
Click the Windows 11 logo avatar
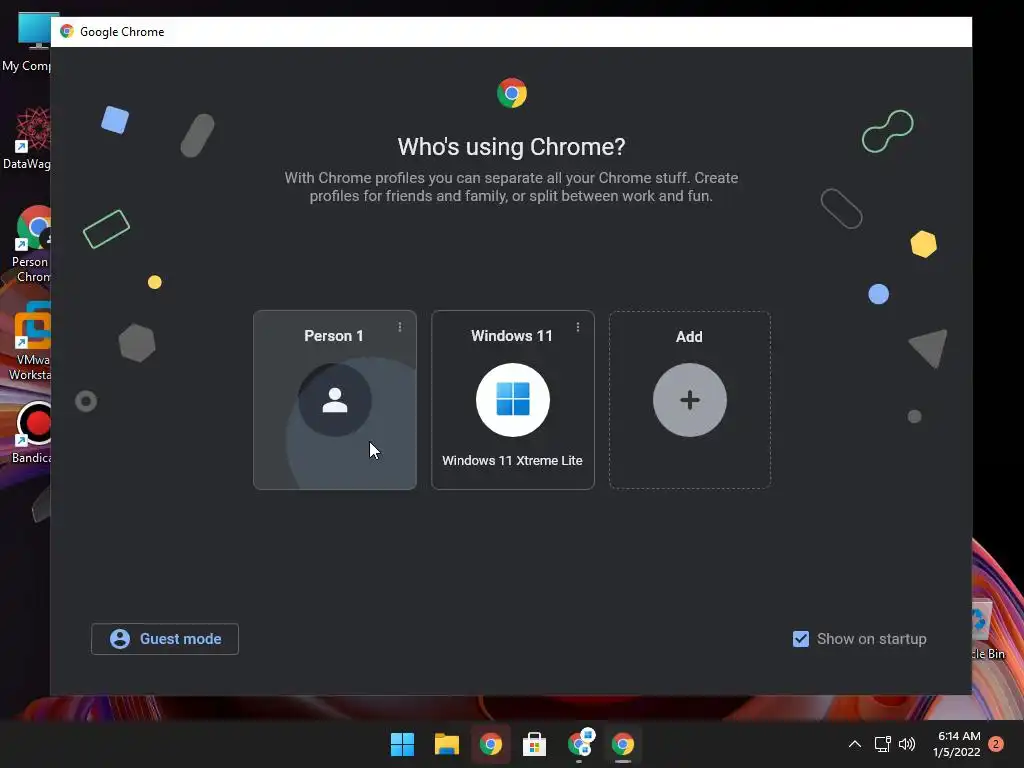click(513, 400)
